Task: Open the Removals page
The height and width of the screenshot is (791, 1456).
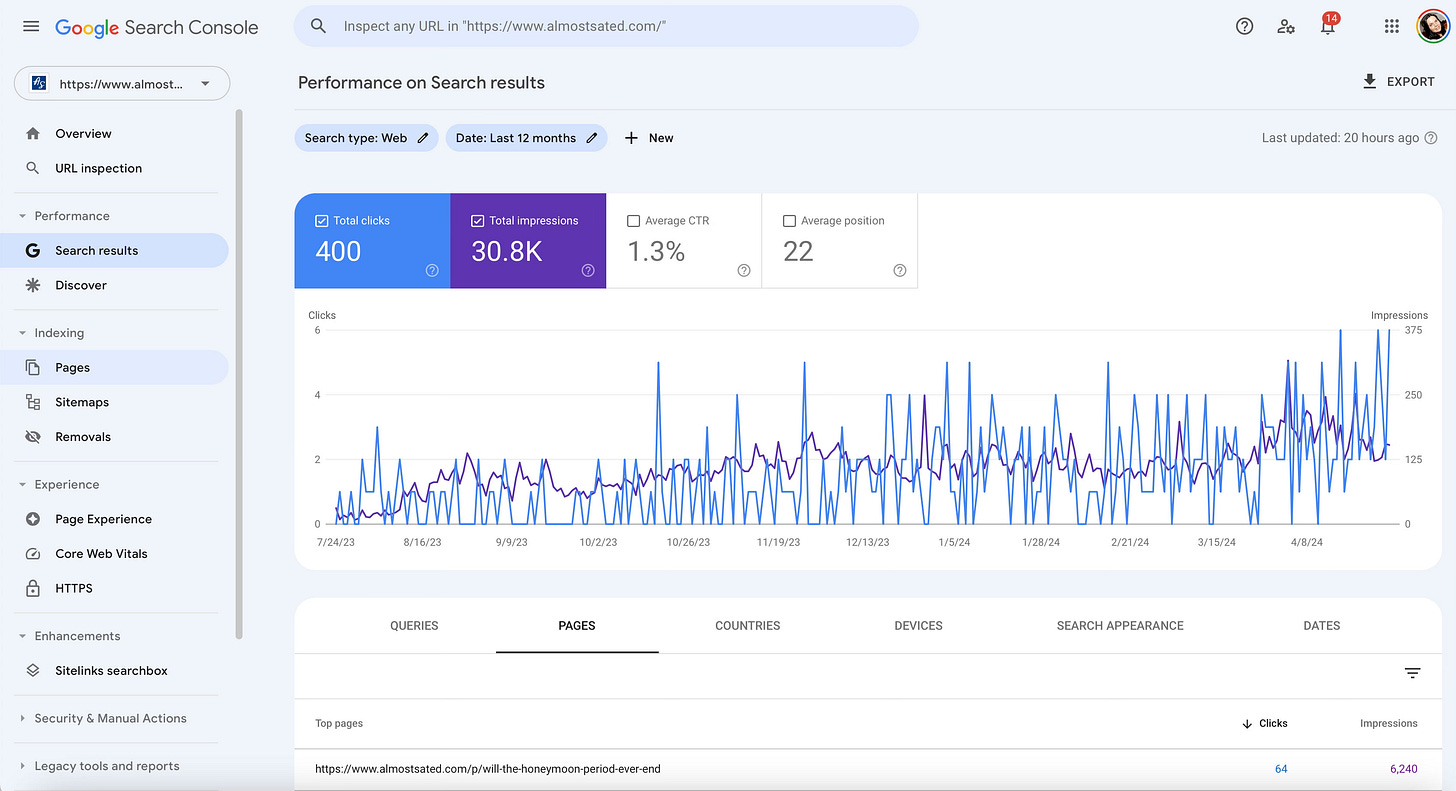Action: point(83,436)
